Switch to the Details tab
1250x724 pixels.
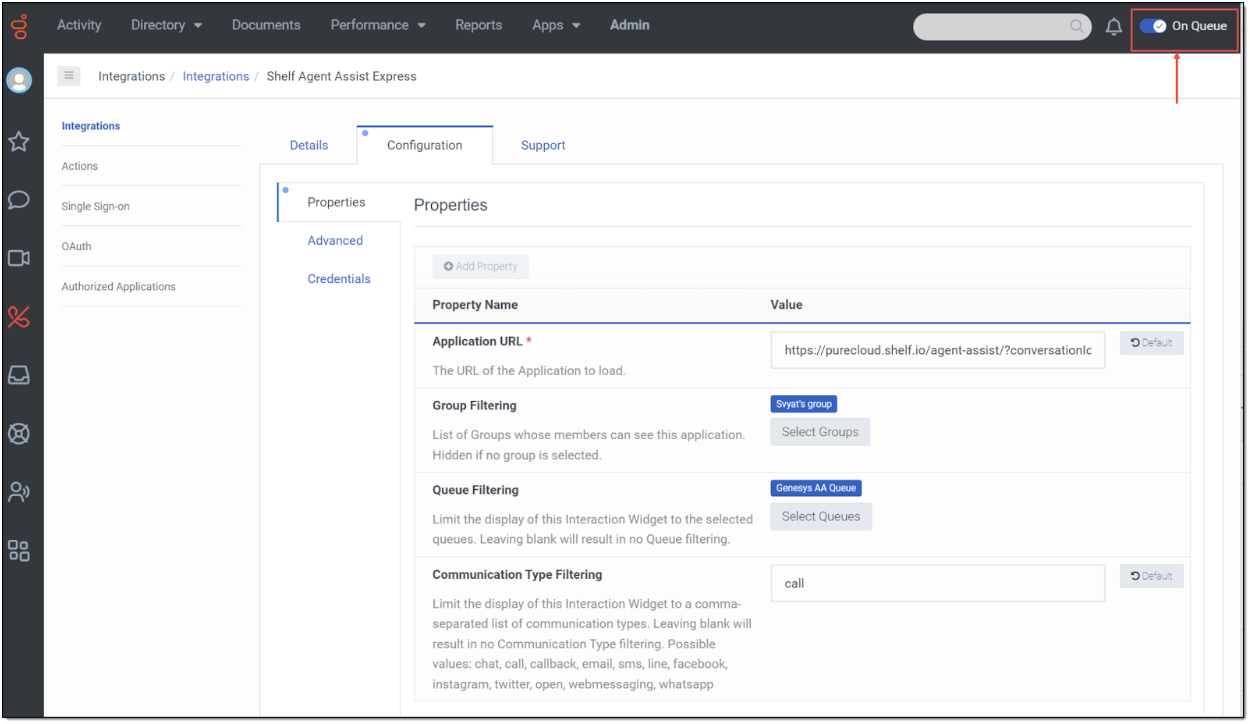[x=309, y=145]
